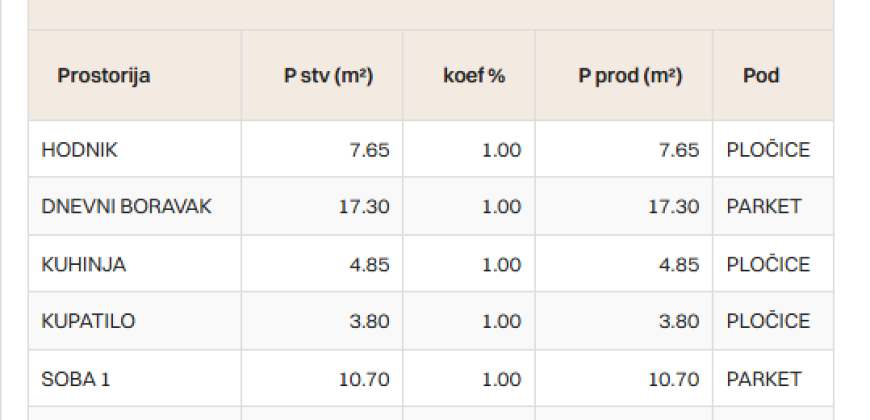Viewport: 870px width, 420px height.
Task: Select the HODNIK row label
Action: pyautogui.click(x=79, y=150)
